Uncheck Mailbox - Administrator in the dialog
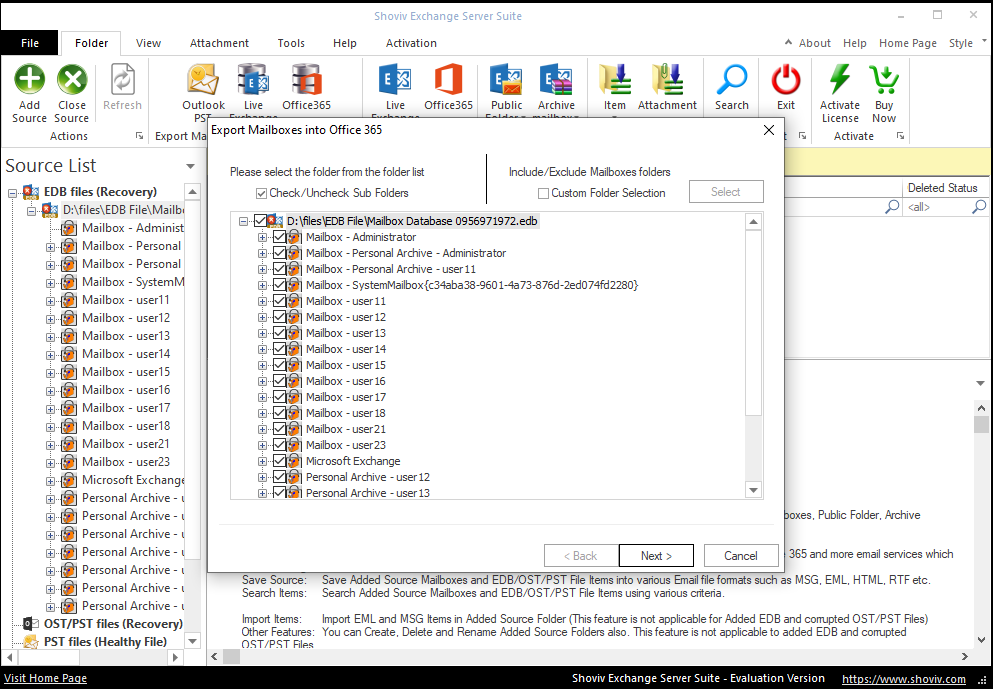993x689 pixels. (x=279, y=237)
